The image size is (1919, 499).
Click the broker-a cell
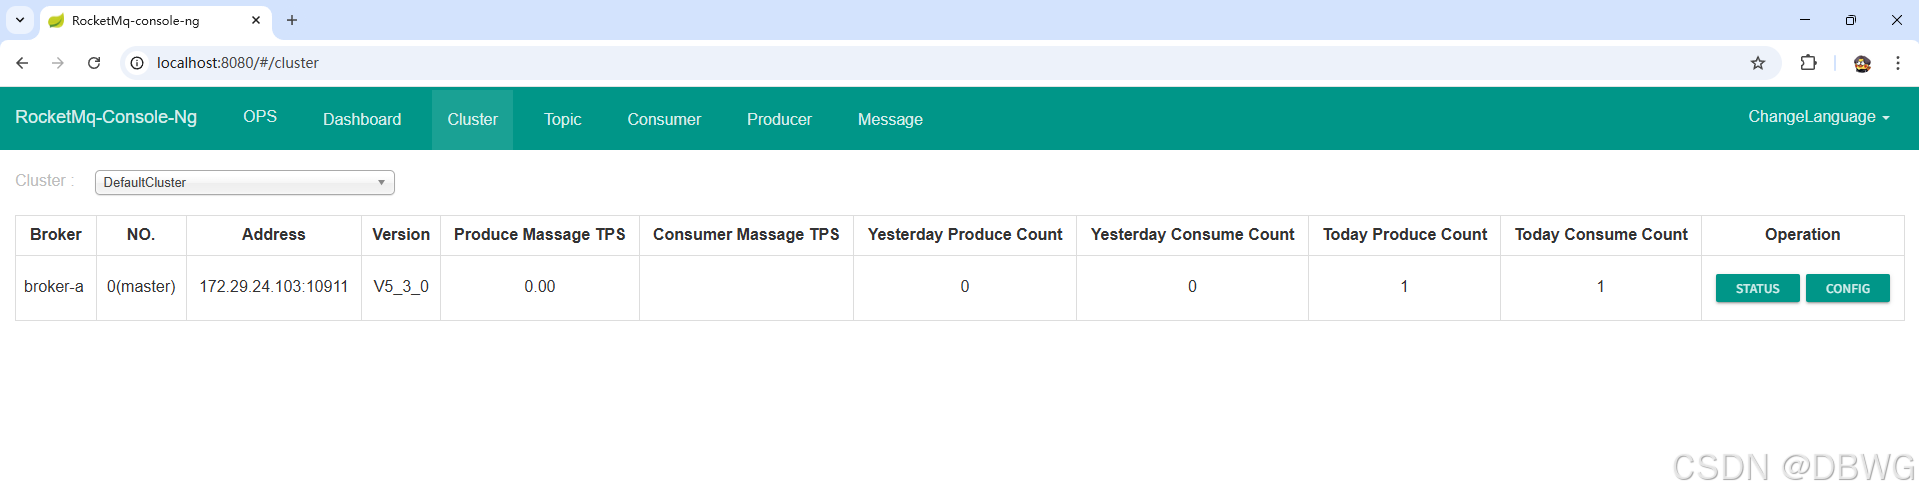click(54, 287)
